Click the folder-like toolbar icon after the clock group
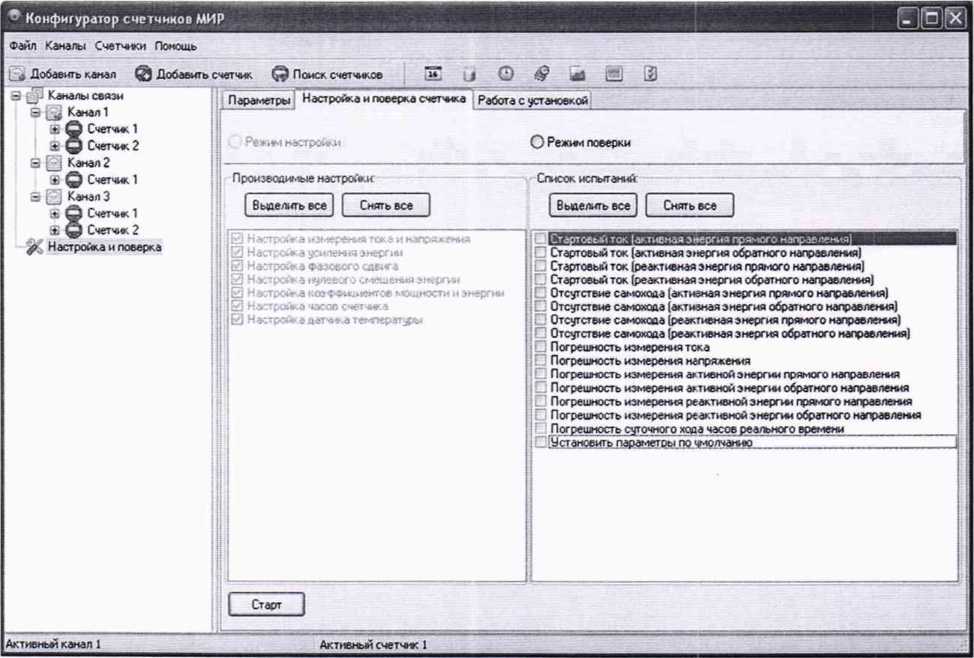The width and height of the screenshot is (974, 658). [x=578, y=75]
